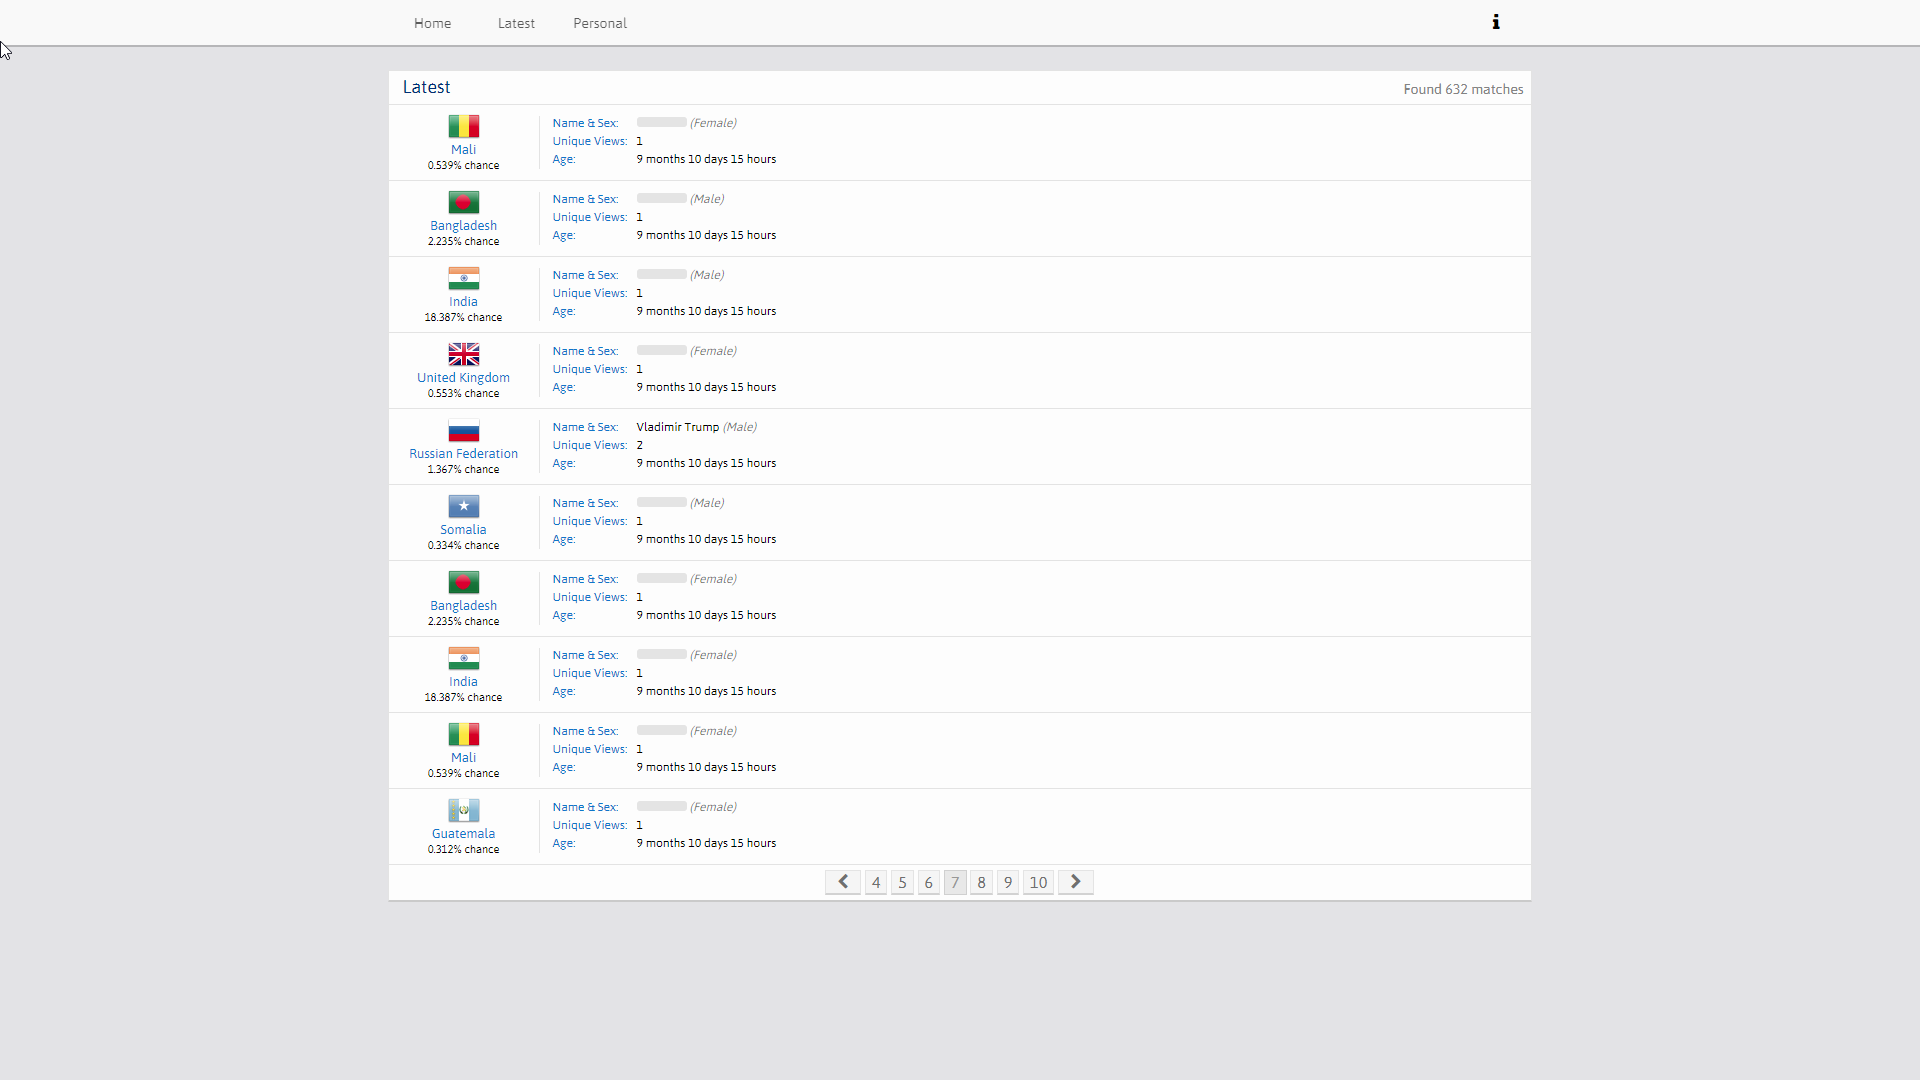Jump to page 10 in pagination

click(x=1038, y=882)
